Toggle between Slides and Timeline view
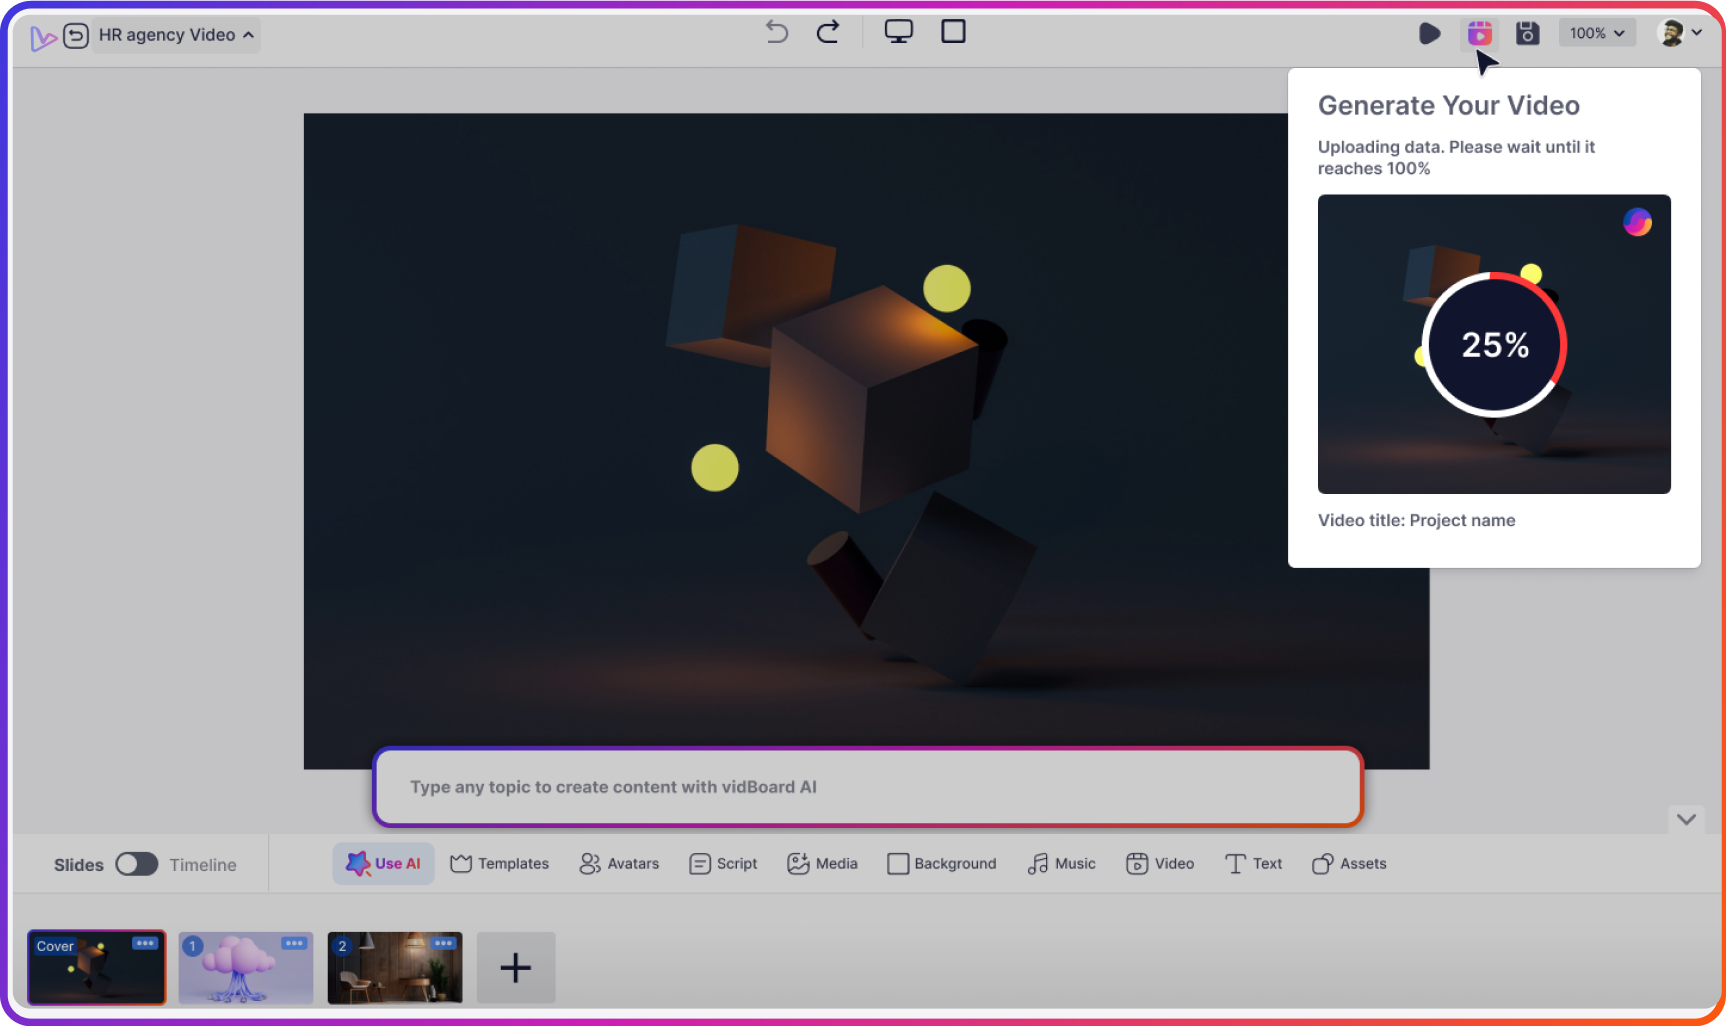This screenshot has height=1026, width=1726. pos(137,864)
